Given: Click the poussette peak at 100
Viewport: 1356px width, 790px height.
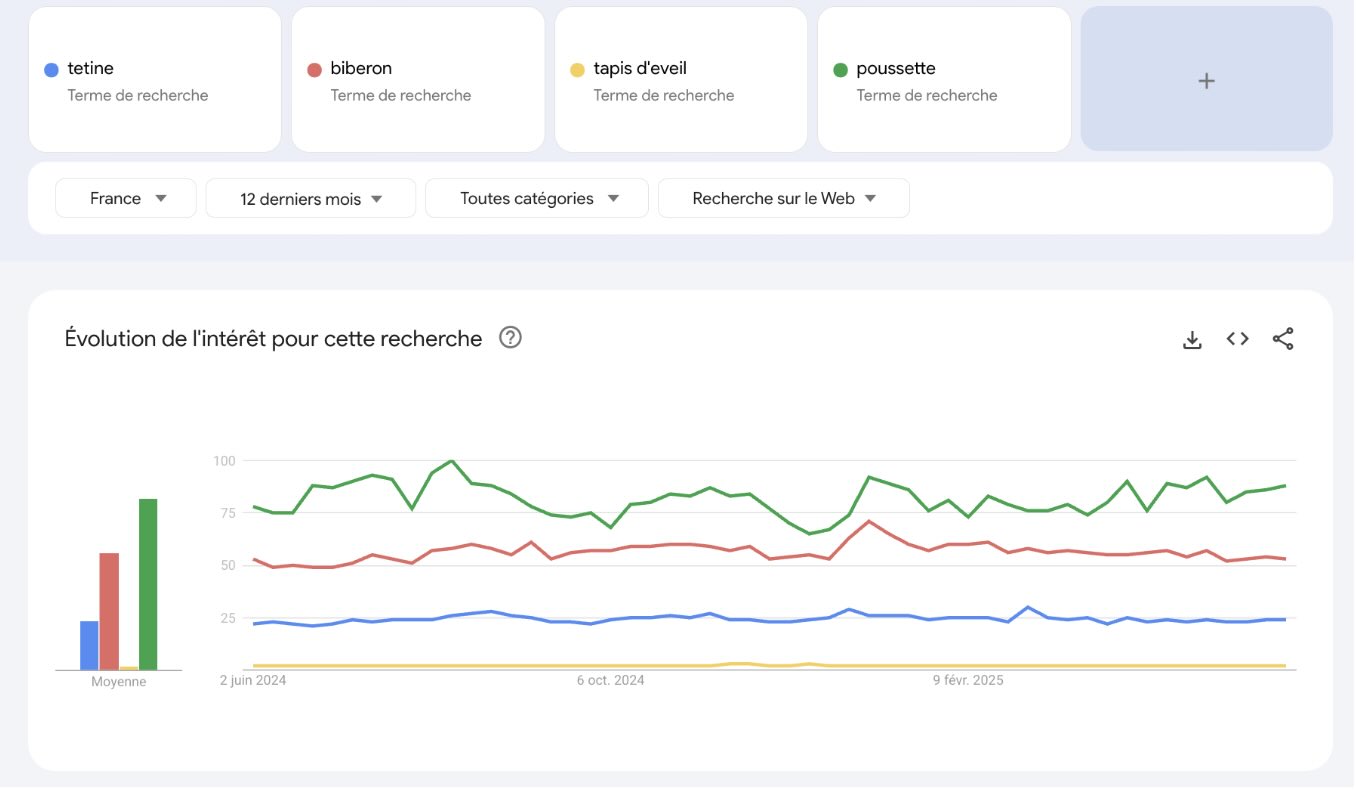Looking at the screenshot, I should (x=452, y=461).
